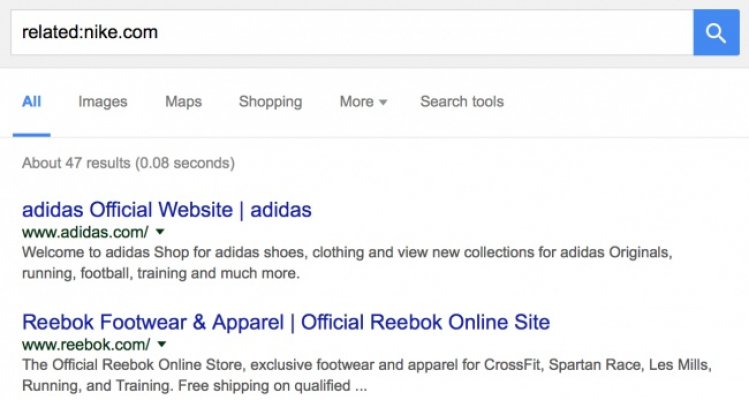Switch to the Images tab
This screenshot has width=749, height=400.
(103, 102)
